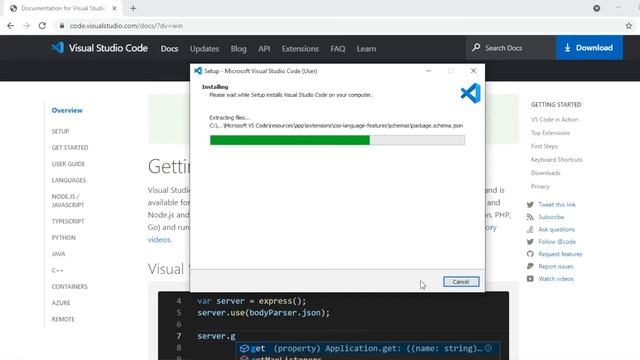Click the icon beside Ask questions
640x360 pixels.
pyautogui.click(x=530, y=229)
